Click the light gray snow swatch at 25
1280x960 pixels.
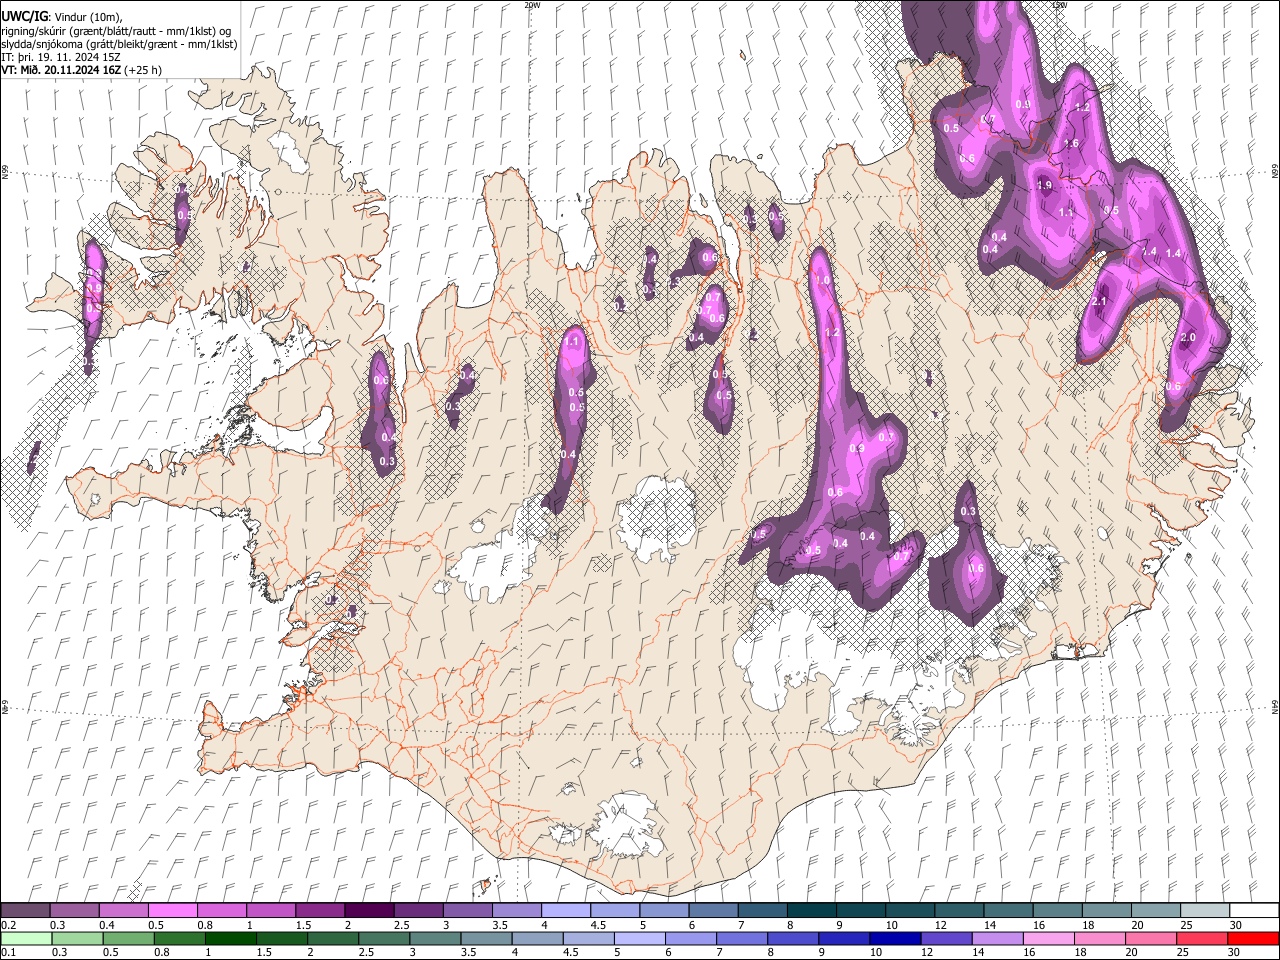click(1204, 911)
